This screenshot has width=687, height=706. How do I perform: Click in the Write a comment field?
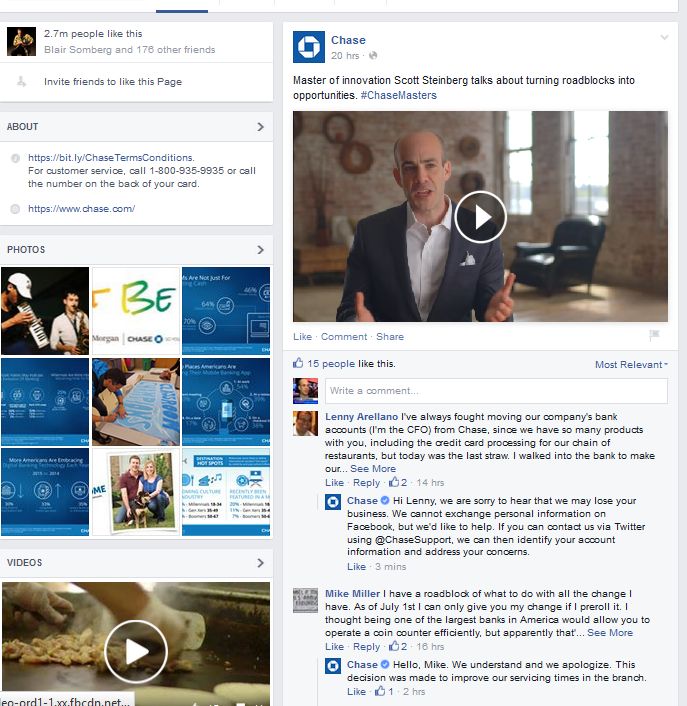pos(496,390)
